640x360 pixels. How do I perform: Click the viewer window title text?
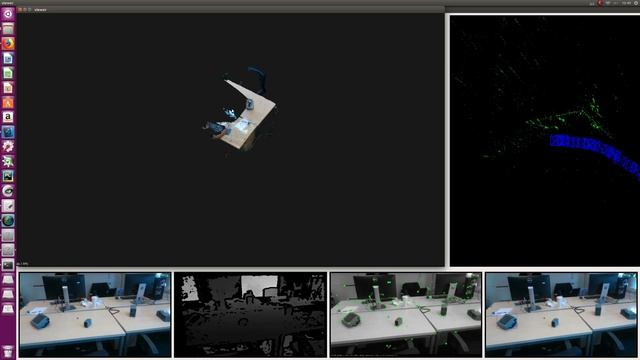pos(40,9)
